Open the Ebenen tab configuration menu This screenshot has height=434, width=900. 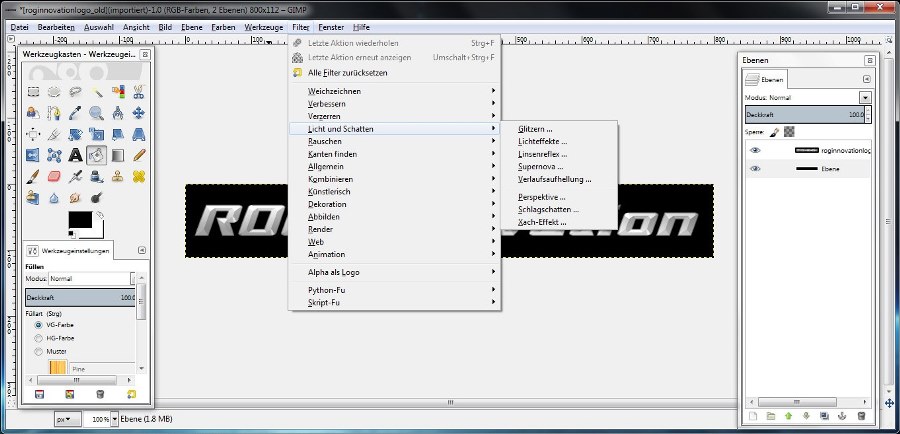tap(867, 79)
